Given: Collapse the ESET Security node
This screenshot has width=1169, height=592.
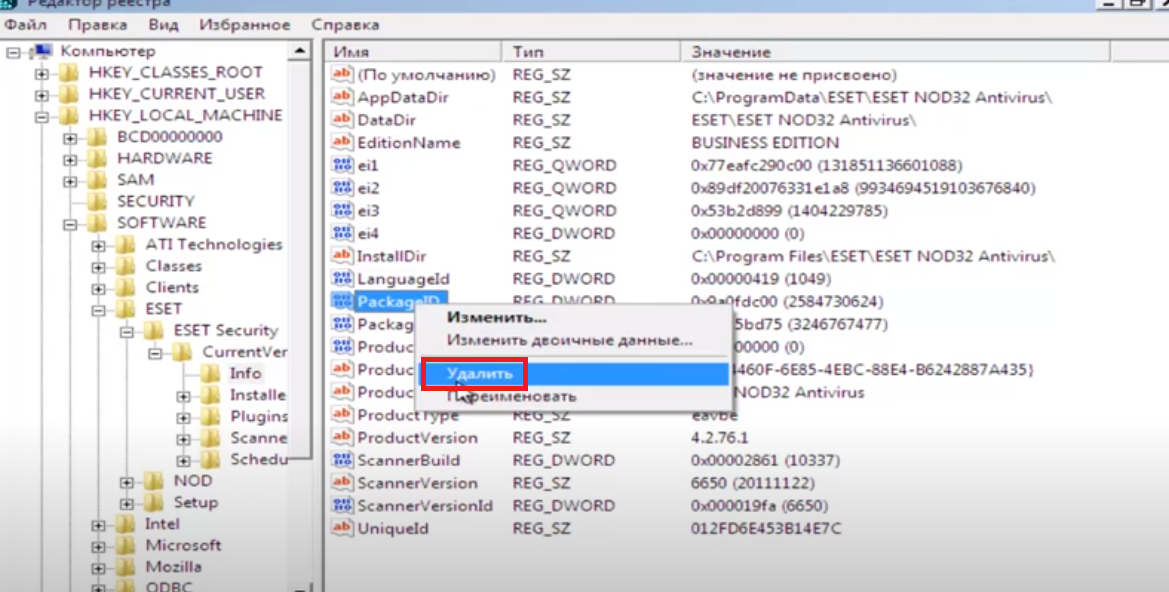Looking at the screenshot, I should coord(127,332).
